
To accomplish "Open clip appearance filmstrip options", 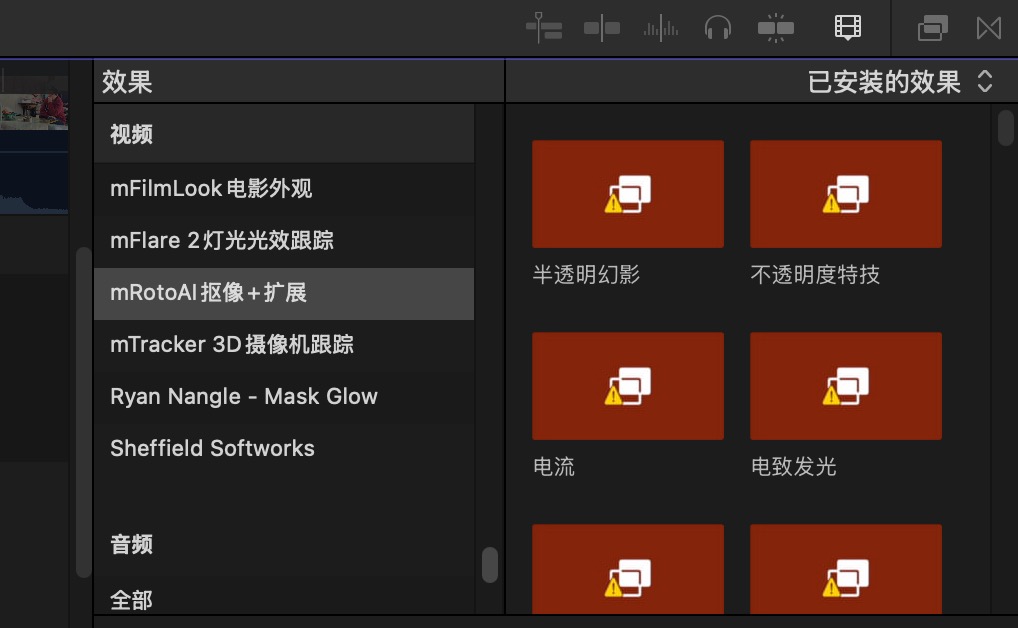I will point(848,28).
